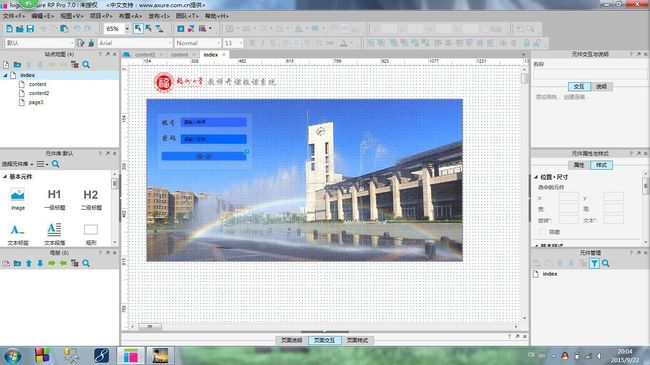Open the zoom level 65% dropdown
The height and width of the screenshot is (365, 650).
[x=127, y=29]
